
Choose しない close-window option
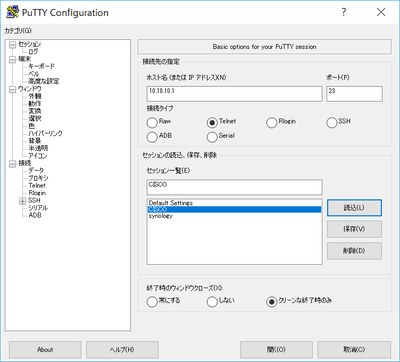click(212, 302)
